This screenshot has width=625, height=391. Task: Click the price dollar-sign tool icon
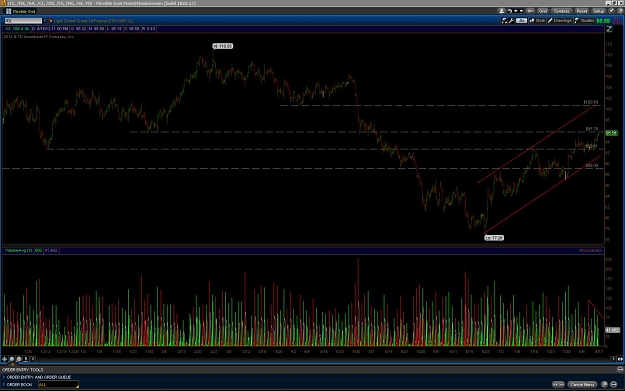pos(26,359)
